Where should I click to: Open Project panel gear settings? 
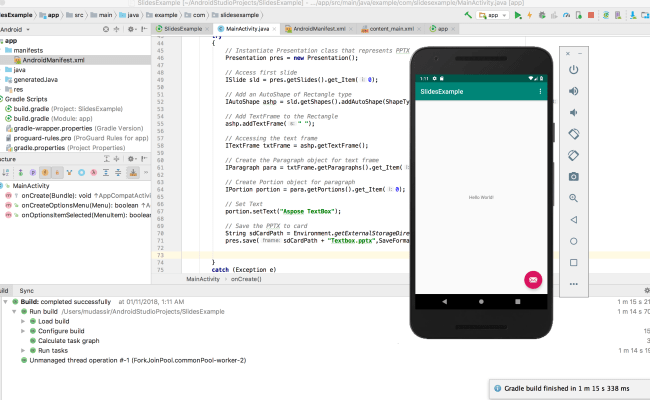coord(131,29)
